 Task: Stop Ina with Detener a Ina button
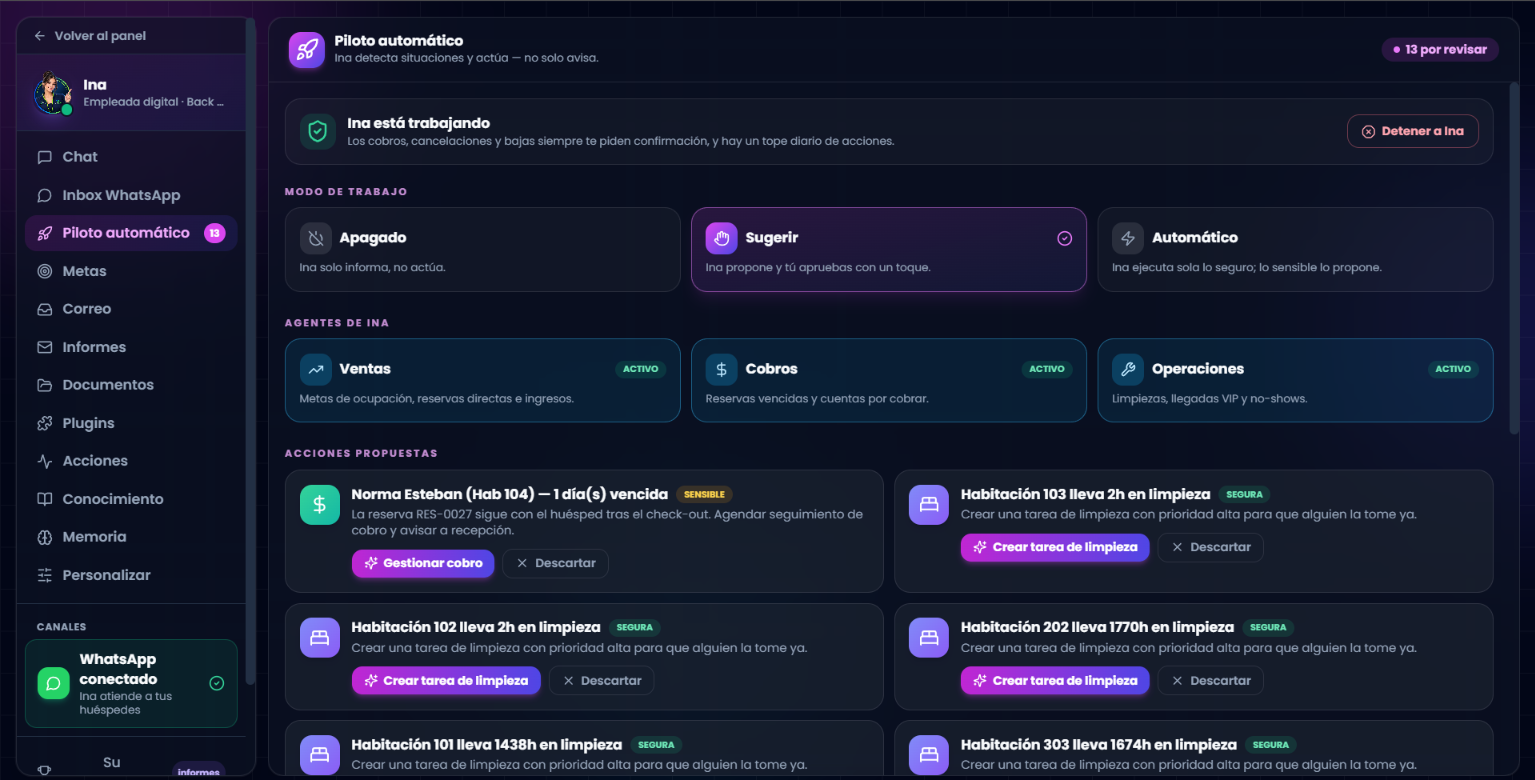[1413, 131]
